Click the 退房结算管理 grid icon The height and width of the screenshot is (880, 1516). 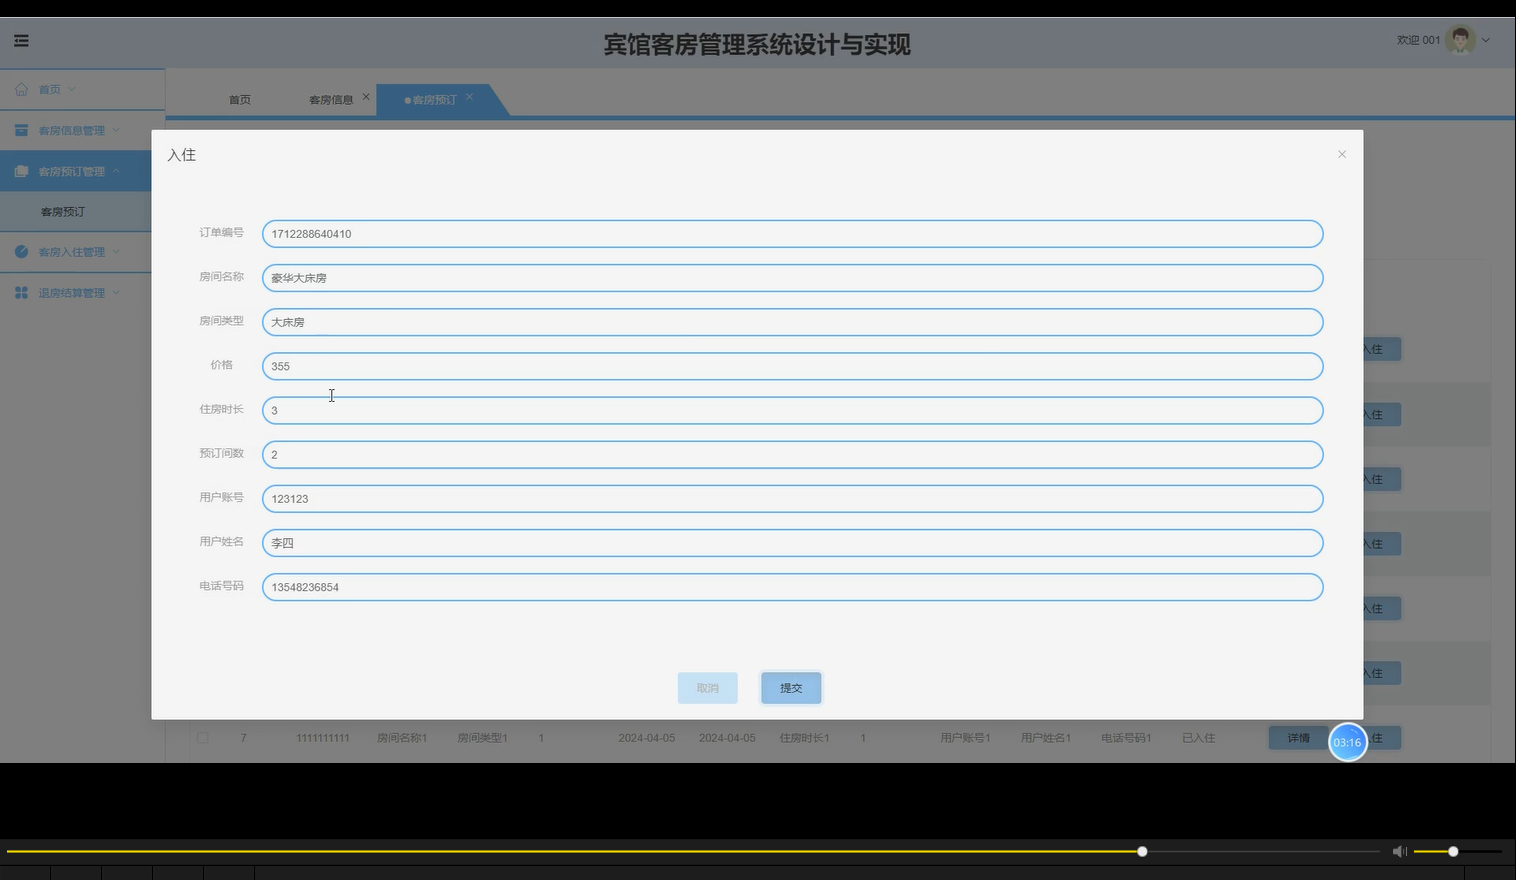pos(21,292)
